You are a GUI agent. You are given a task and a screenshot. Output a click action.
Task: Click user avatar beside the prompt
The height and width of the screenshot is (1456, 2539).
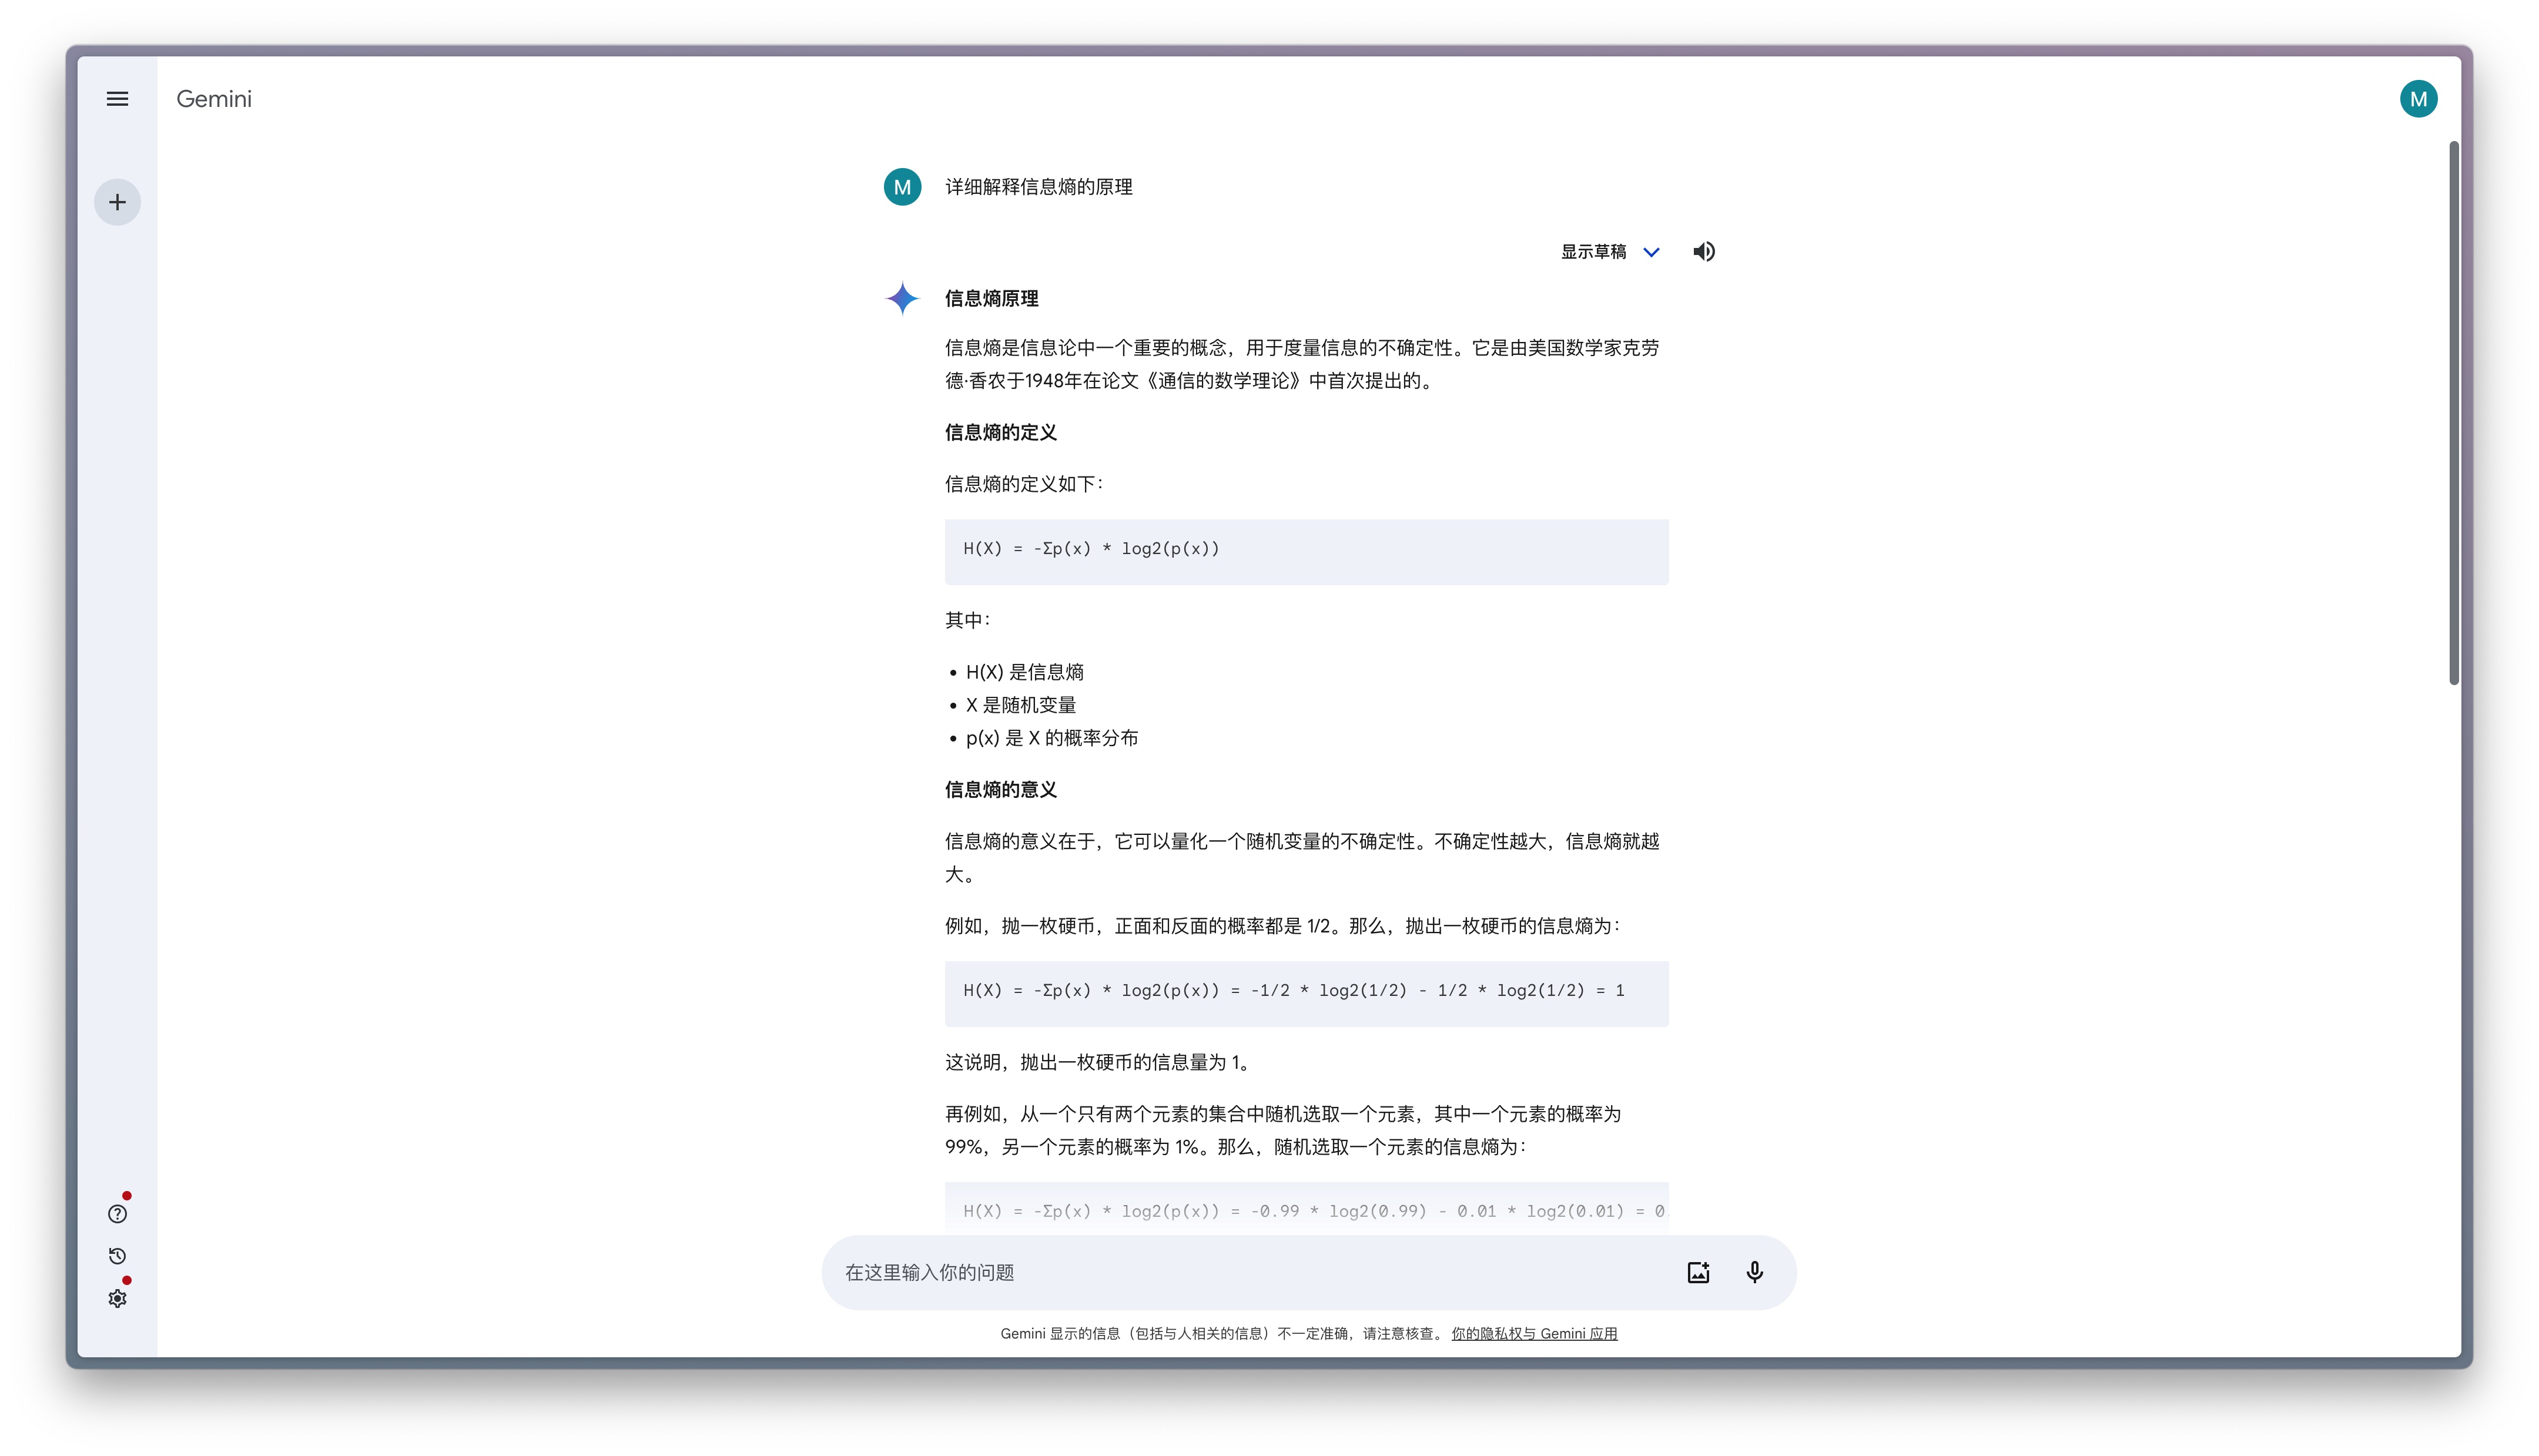pyautogui.click(x=902, y=187)
